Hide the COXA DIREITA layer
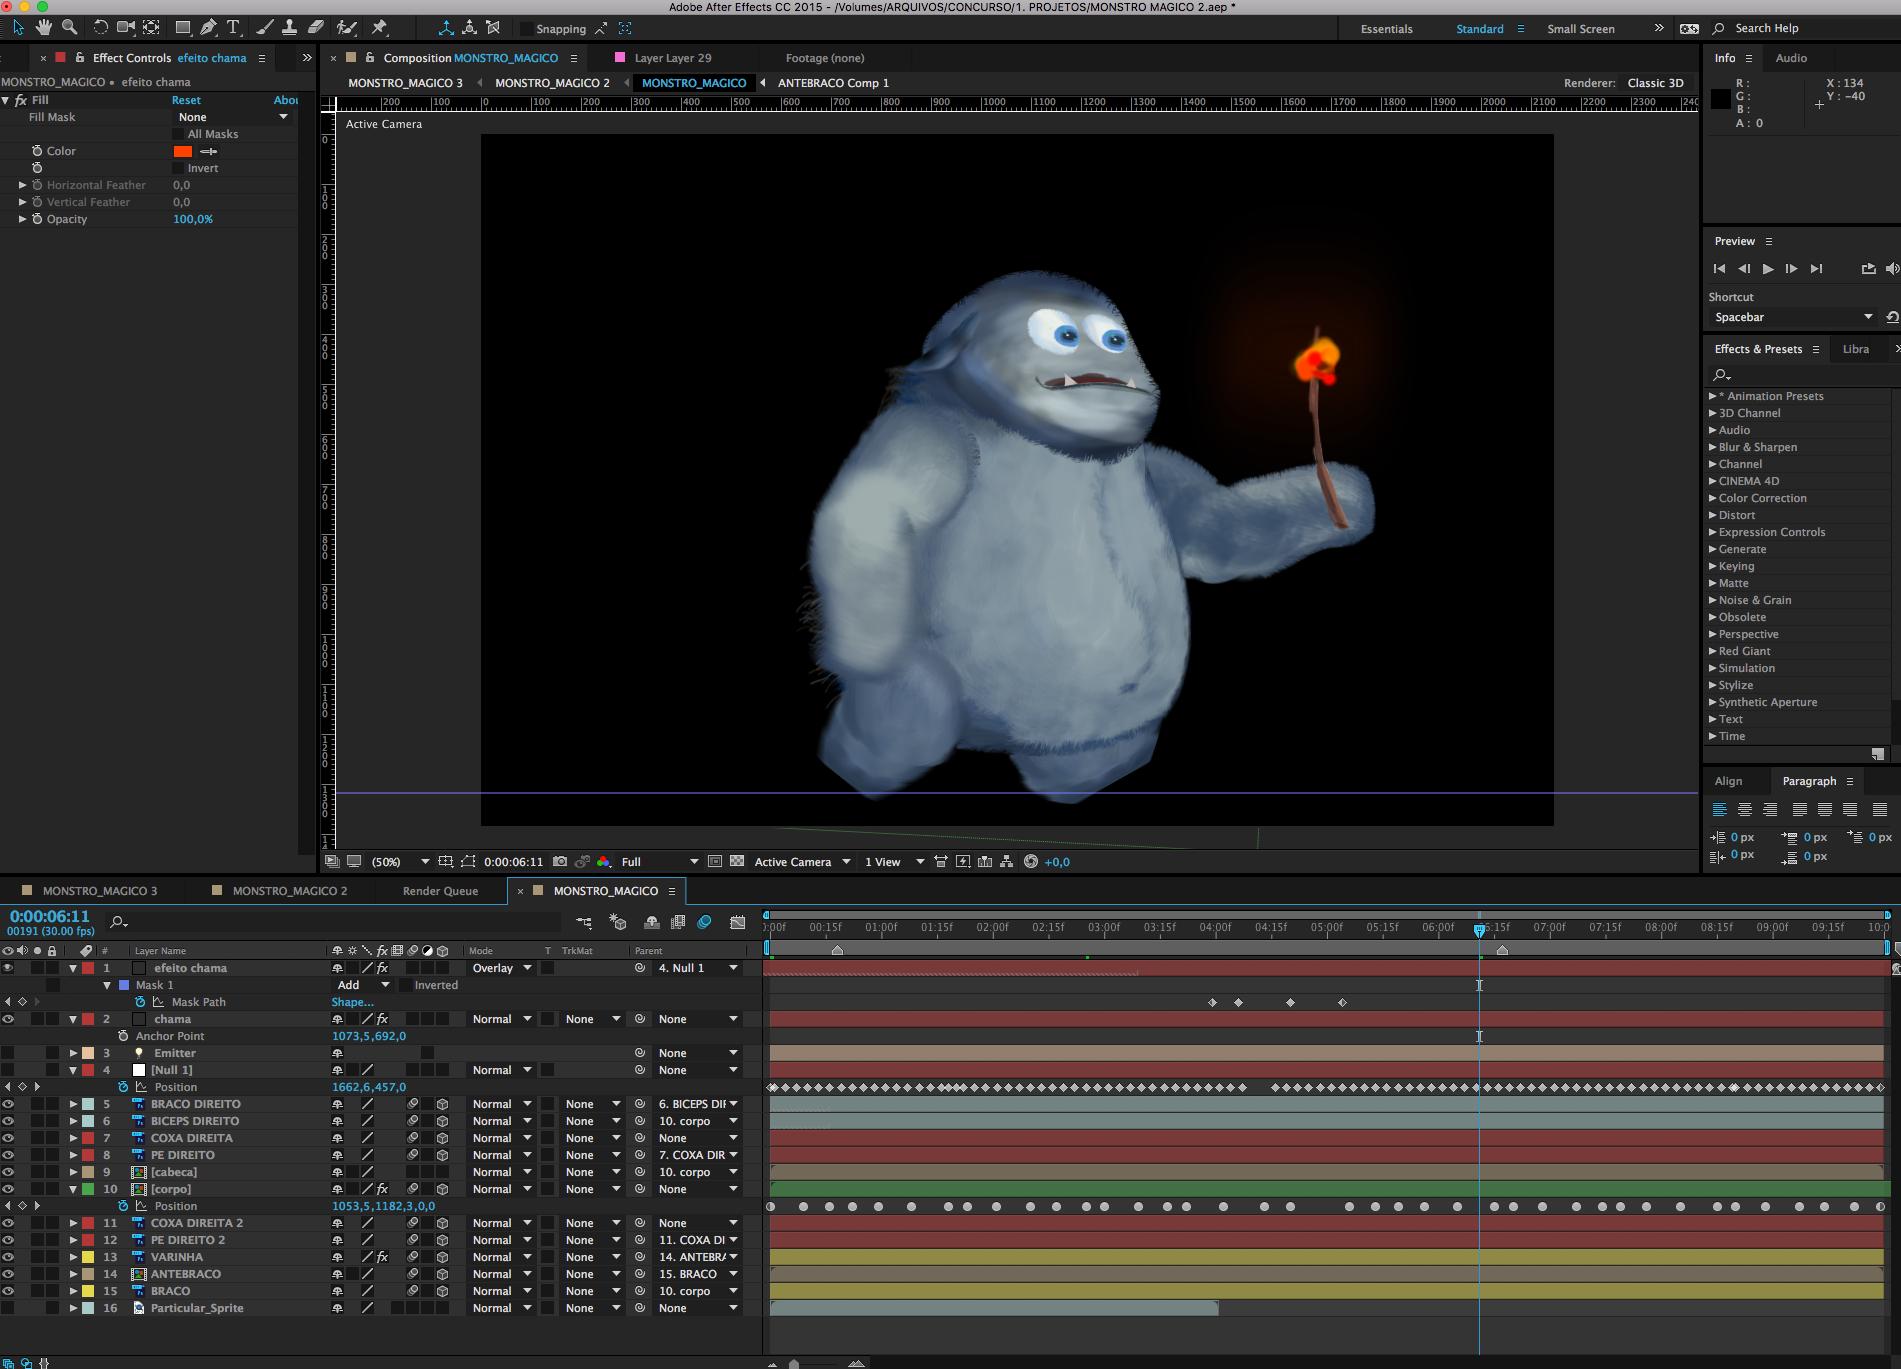This screenshot has height=1369, width=1901. click(x=8, y=1138)
